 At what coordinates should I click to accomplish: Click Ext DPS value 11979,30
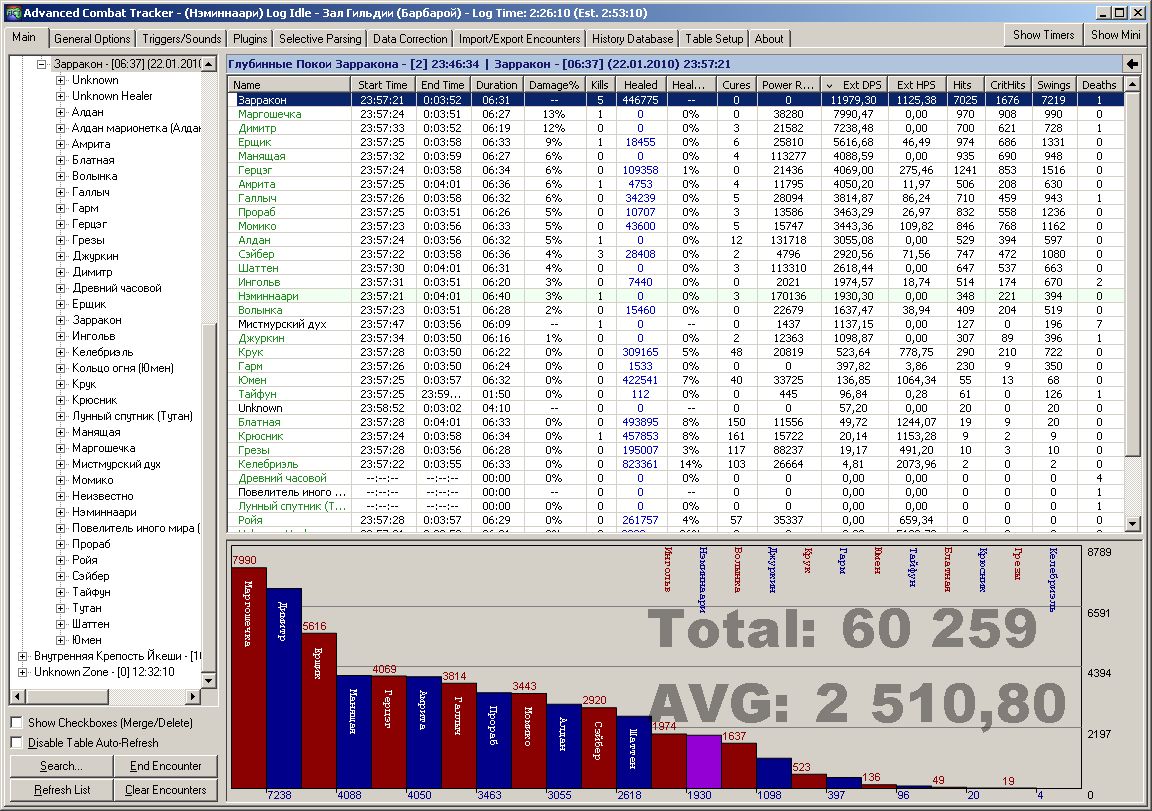[853, 101]
